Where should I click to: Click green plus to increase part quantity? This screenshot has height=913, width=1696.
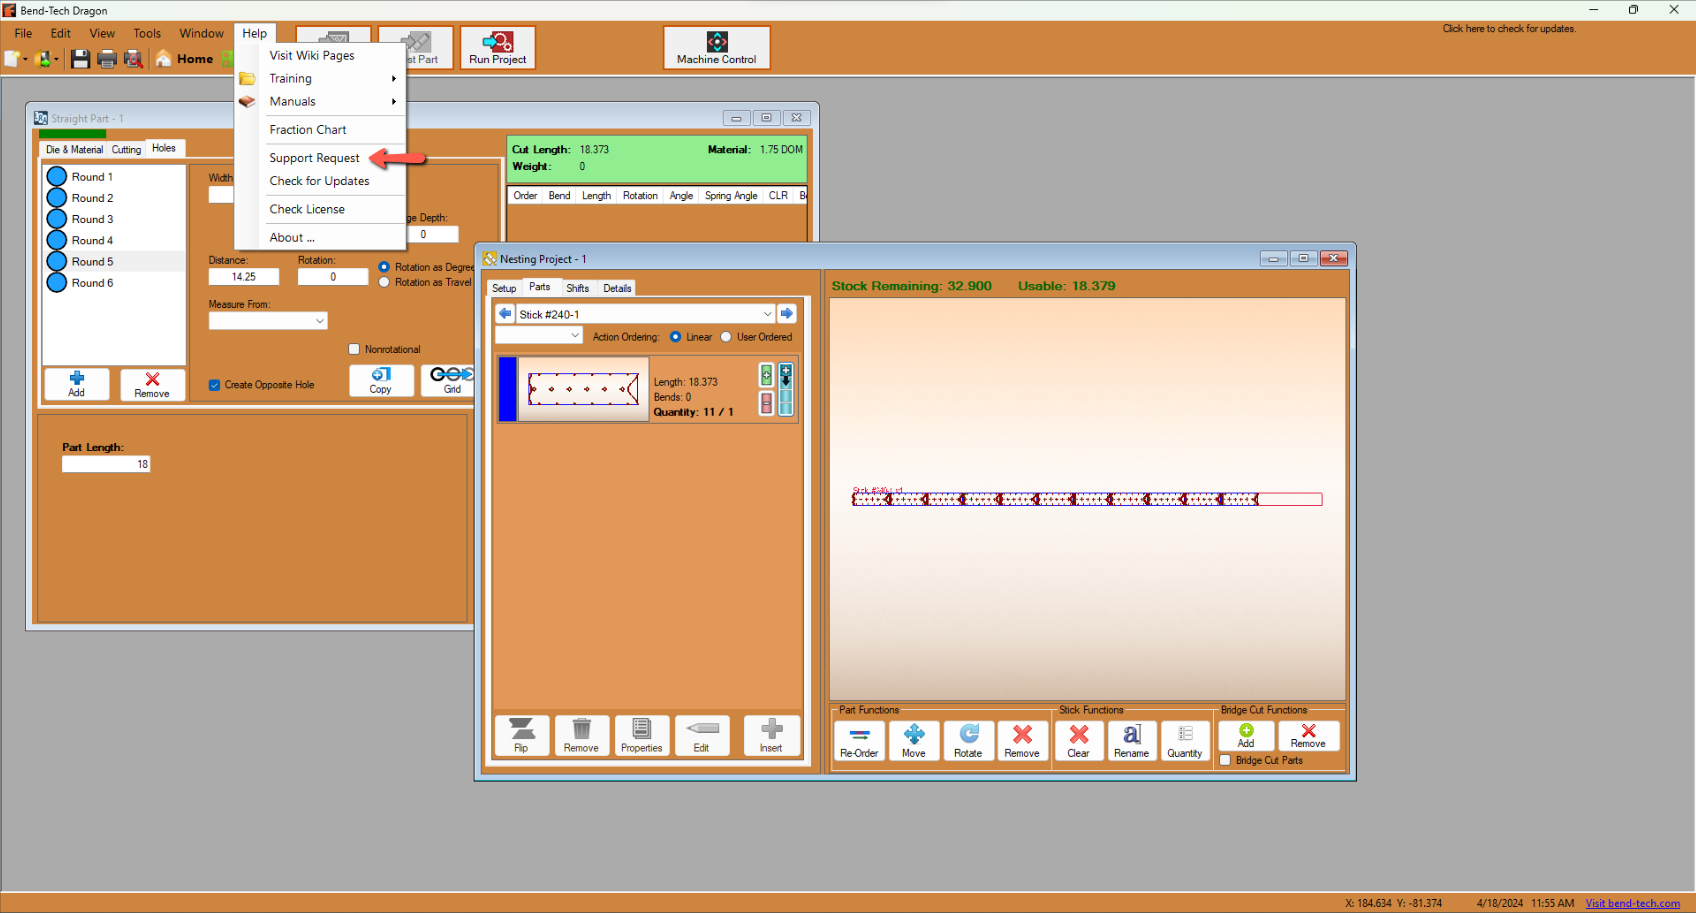coord(767,376)
